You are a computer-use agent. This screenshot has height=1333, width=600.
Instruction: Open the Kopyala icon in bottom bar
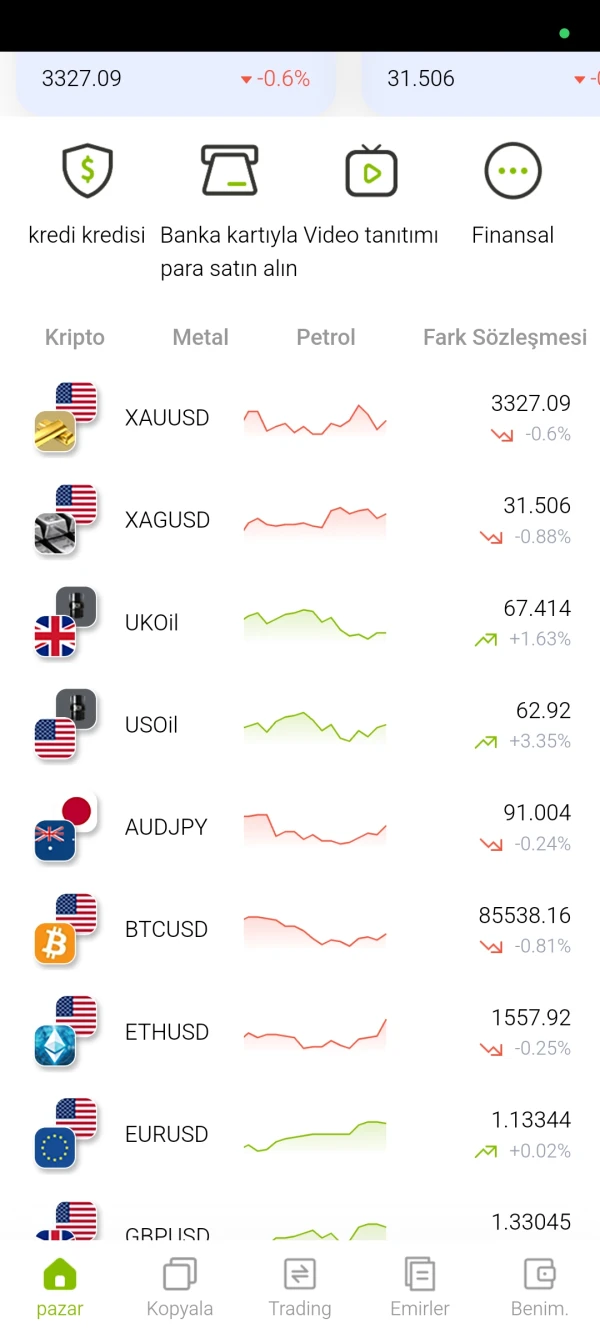click(180, 1275)
